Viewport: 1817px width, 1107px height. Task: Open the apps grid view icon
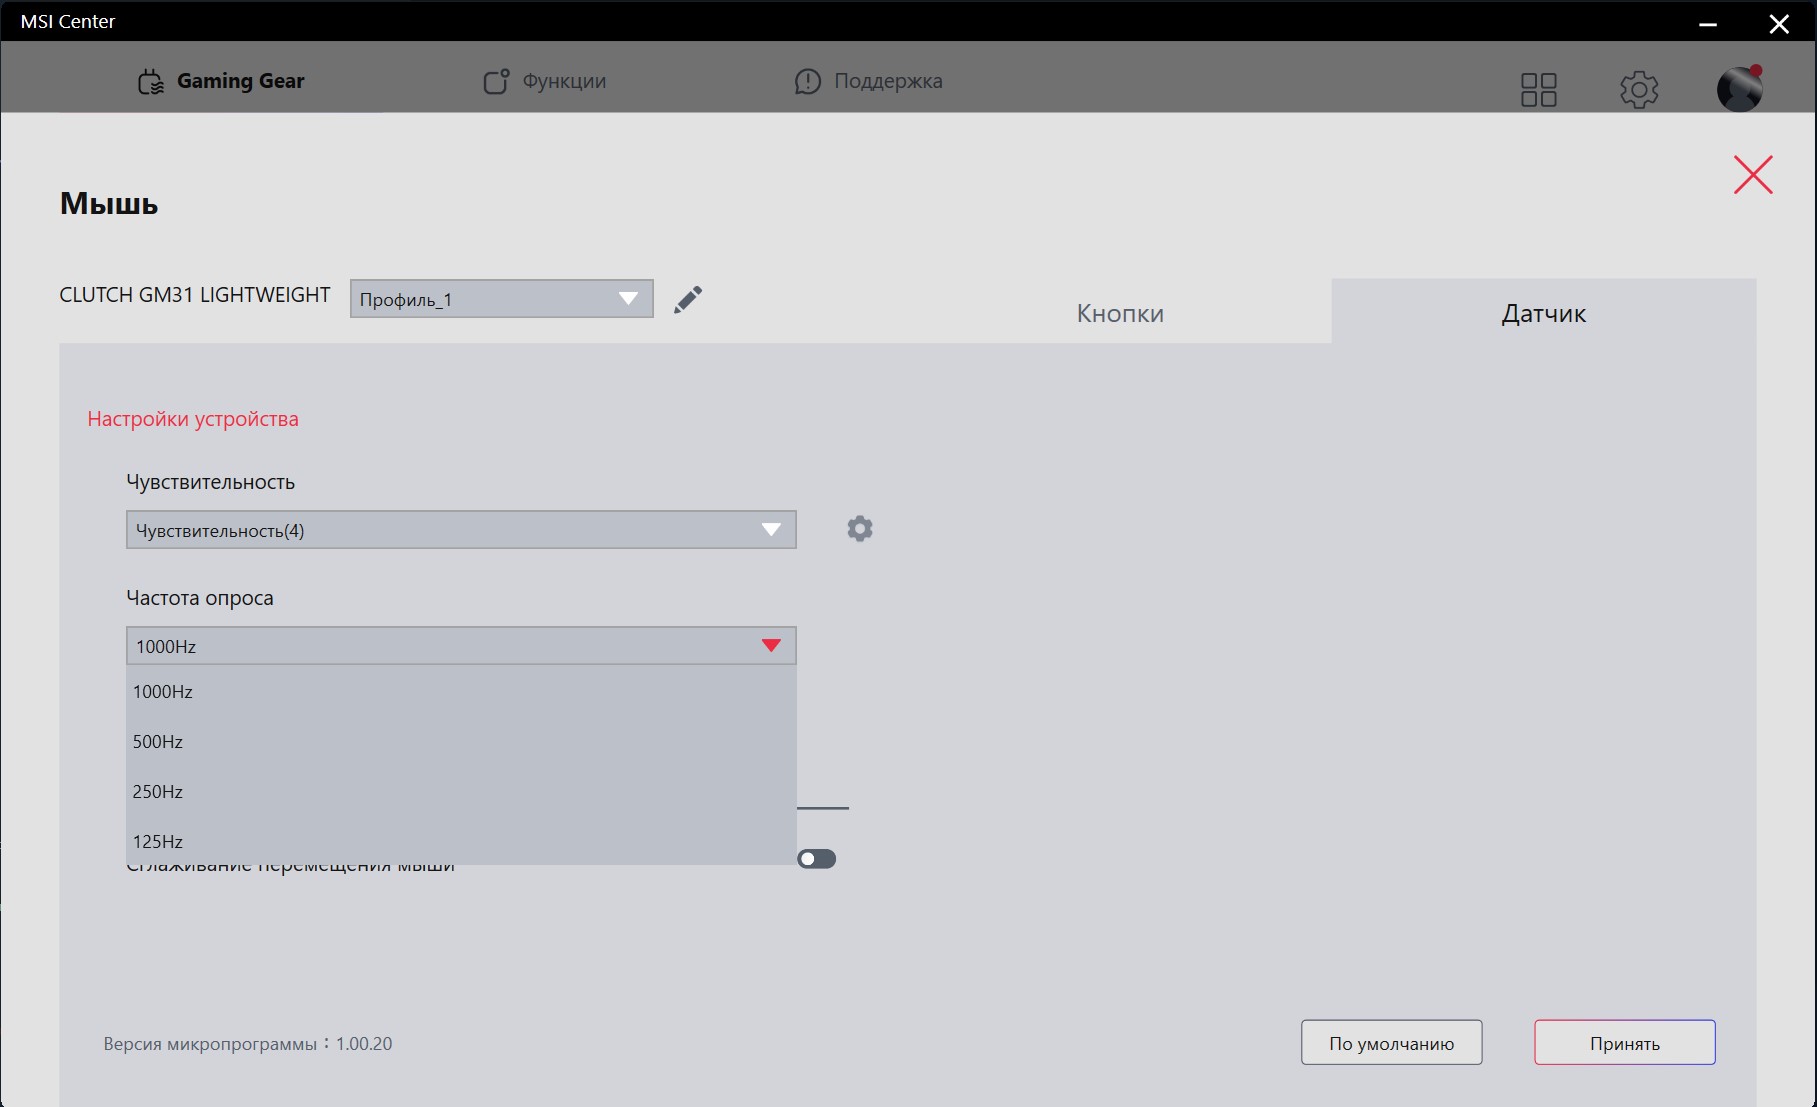pyautogui.click(x=1538, y=90)
